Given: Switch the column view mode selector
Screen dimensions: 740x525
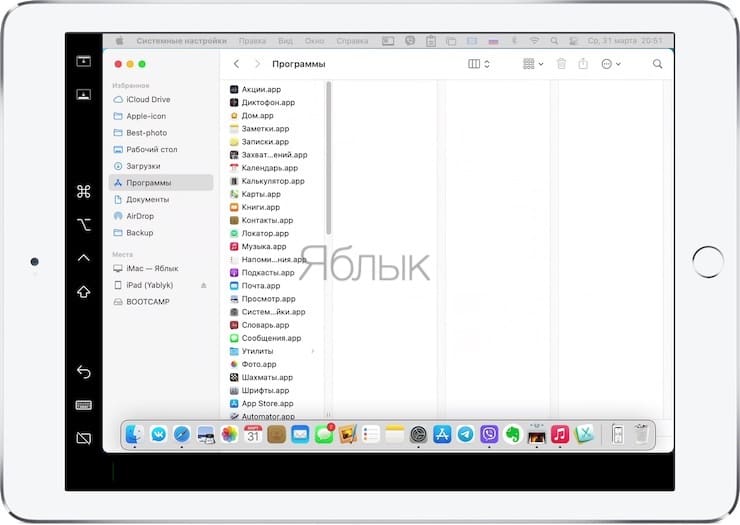Looking at the screenshot, I should (479, 64).
